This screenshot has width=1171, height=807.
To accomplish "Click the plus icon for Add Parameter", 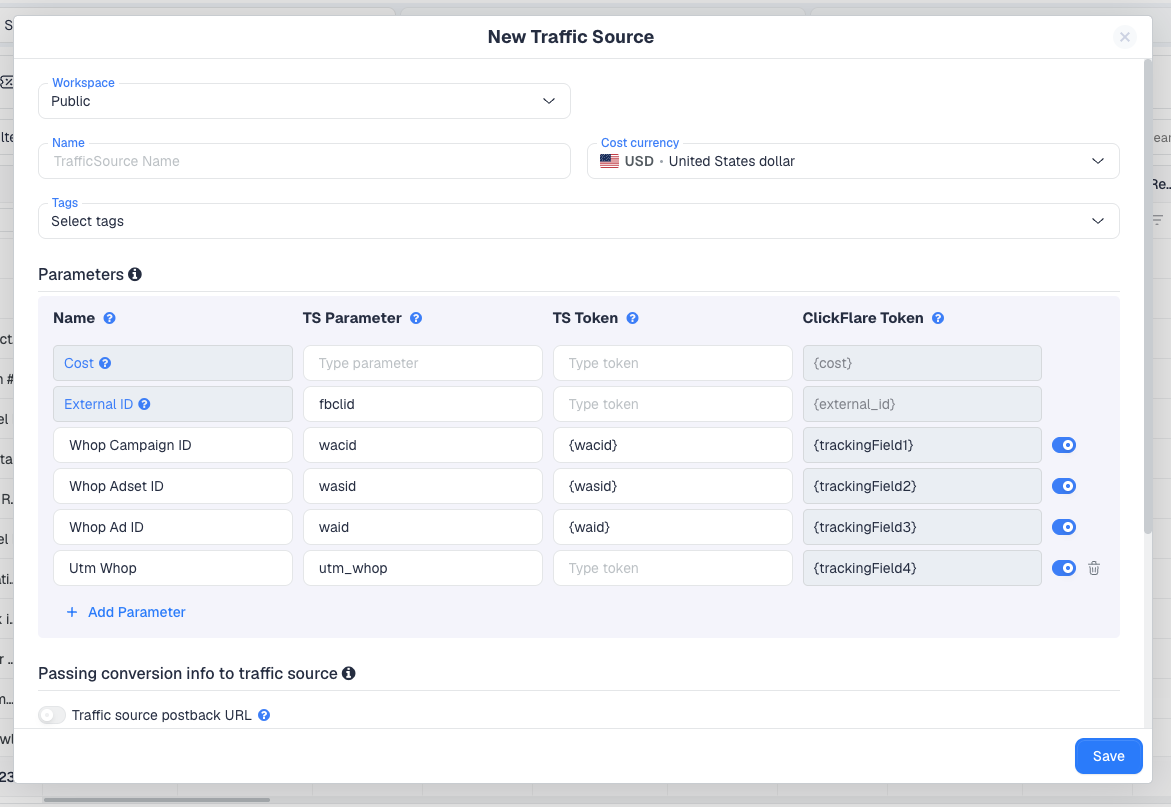I will pyautogui.click(x=72, y=612).
